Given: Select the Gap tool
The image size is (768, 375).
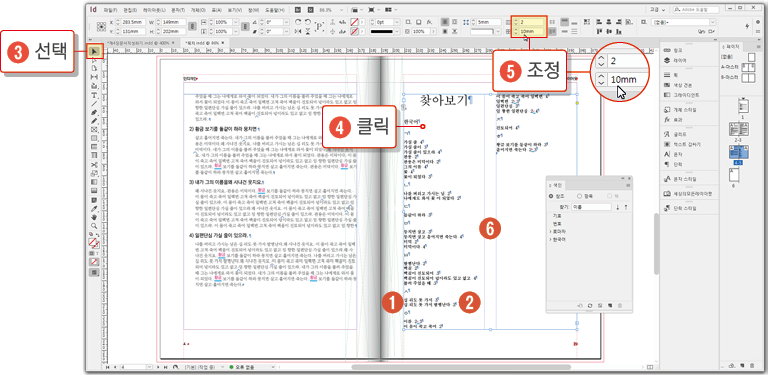Looking at the screenshot, I should [95, 77].
